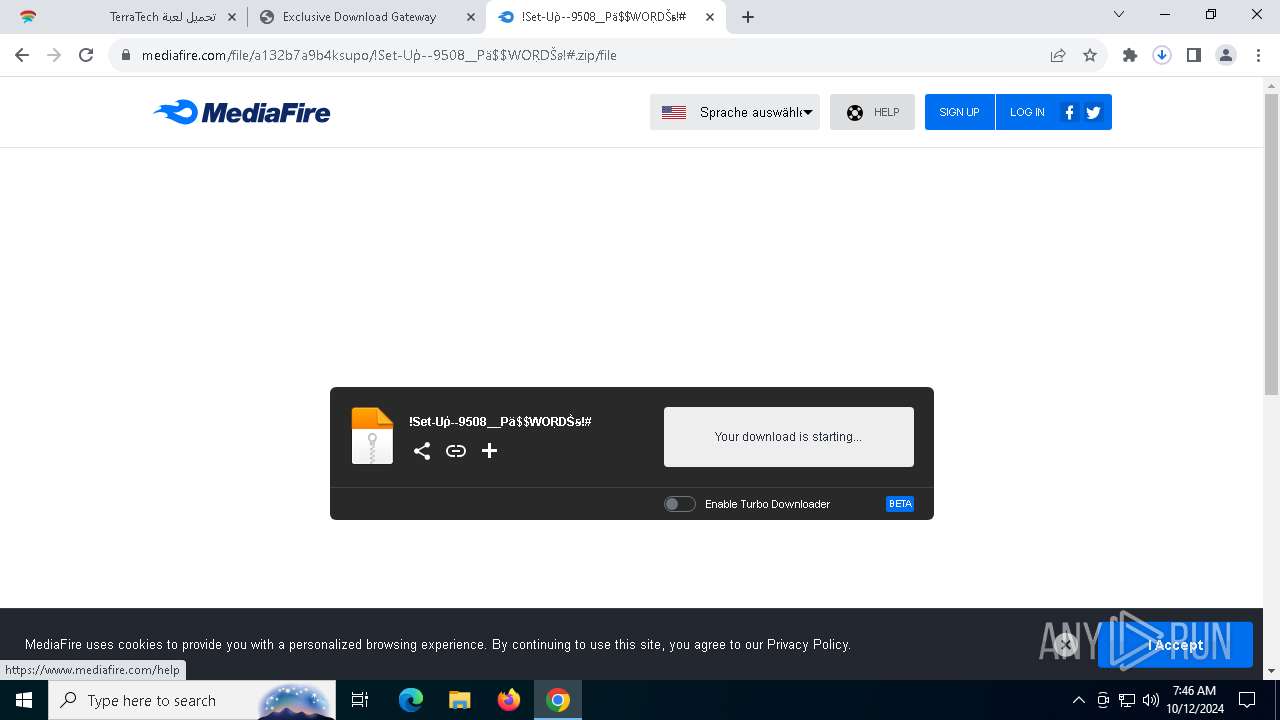The width and height of the screenshot is (1280, 720).
Task: Switch to Exclusive Download Gateway tab
Action: [x=367, y=17]
